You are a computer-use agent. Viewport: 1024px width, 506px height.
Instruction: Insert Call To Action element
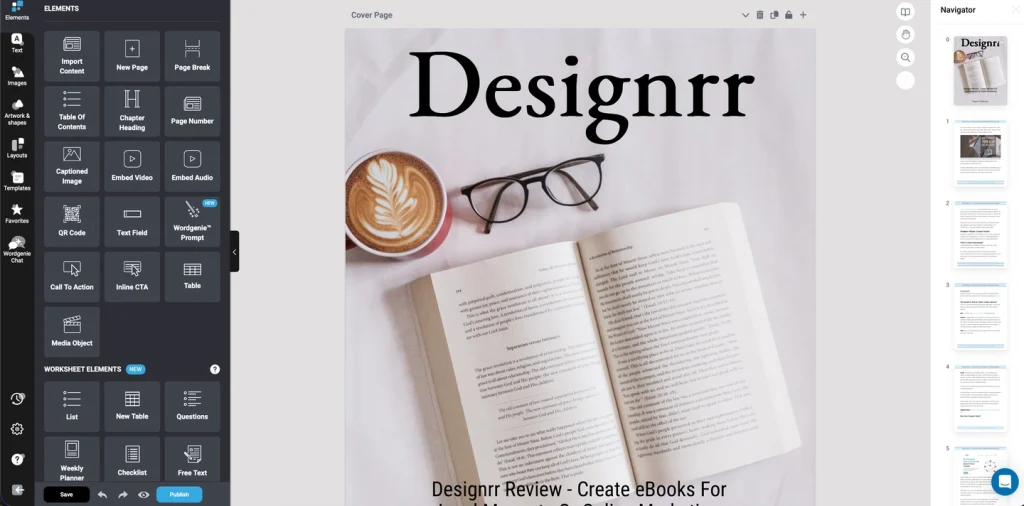[72, 277]
